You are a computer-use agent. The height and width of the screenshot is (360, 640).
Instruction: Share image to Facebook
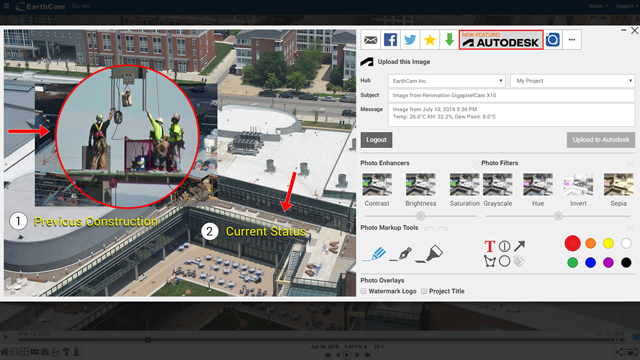click(390, 40)
